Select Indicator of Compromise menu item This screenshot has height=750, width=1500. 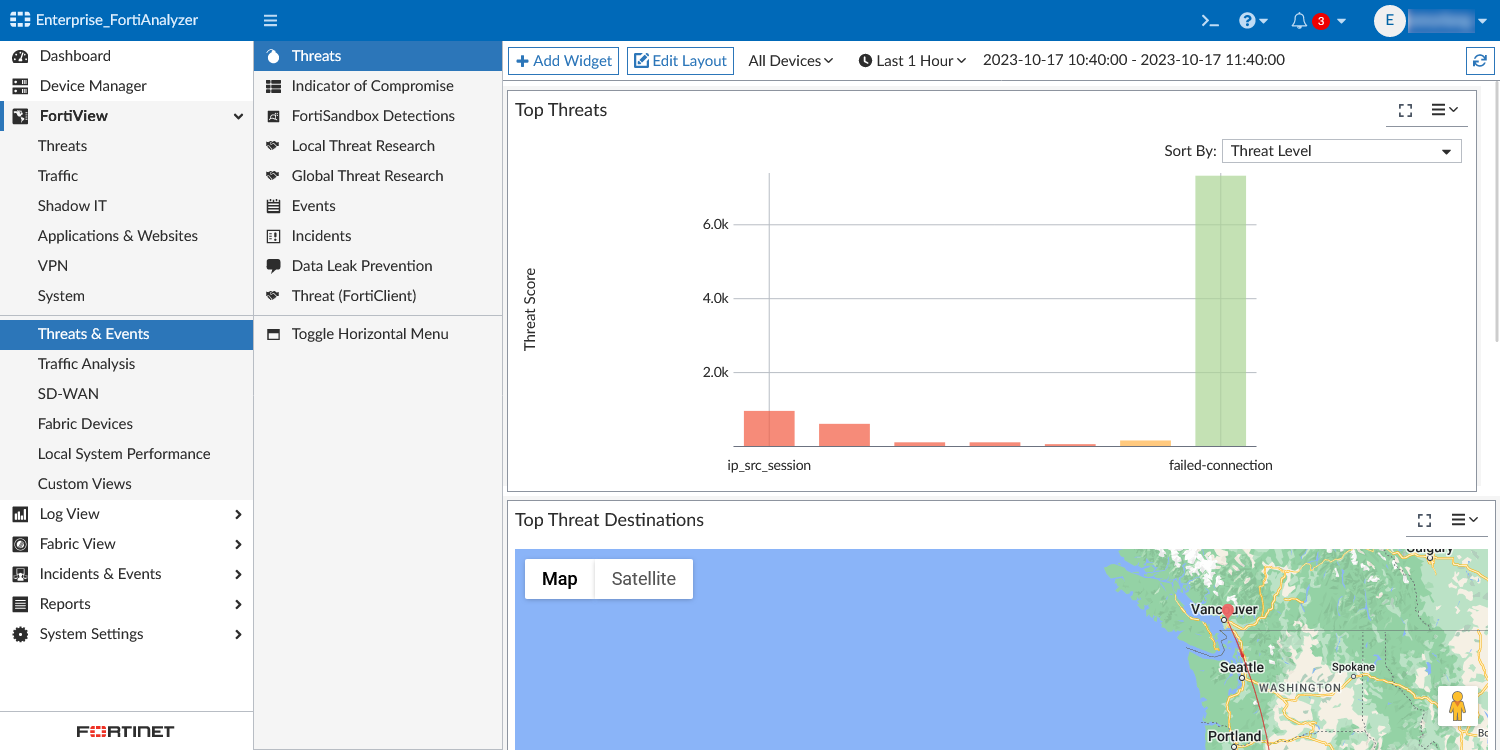pos(378,86)
